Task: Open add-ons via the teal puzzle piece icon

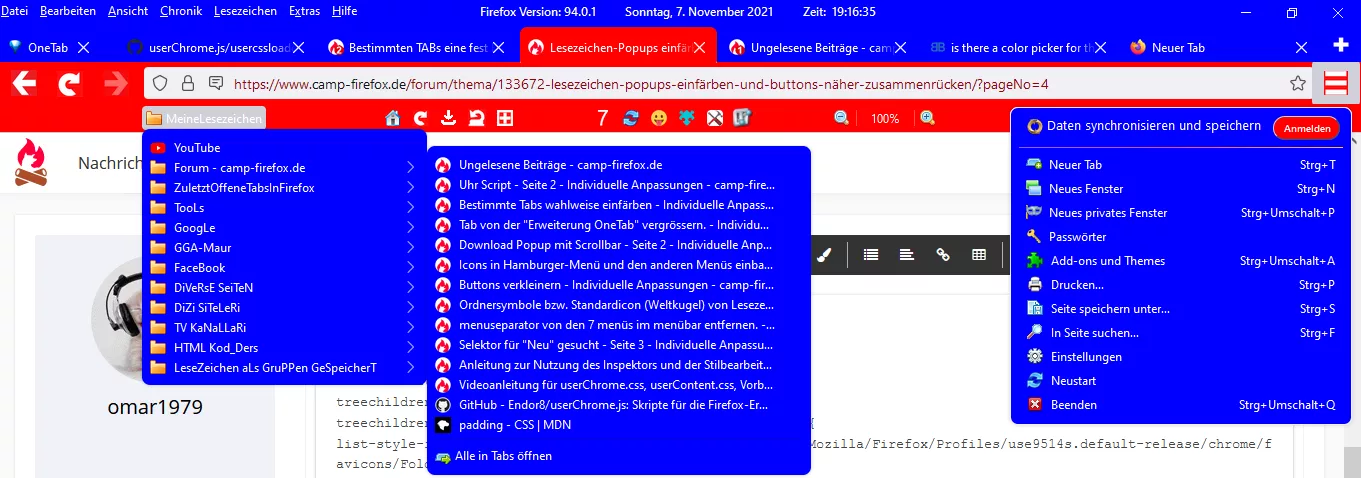Action: [686, 118]
